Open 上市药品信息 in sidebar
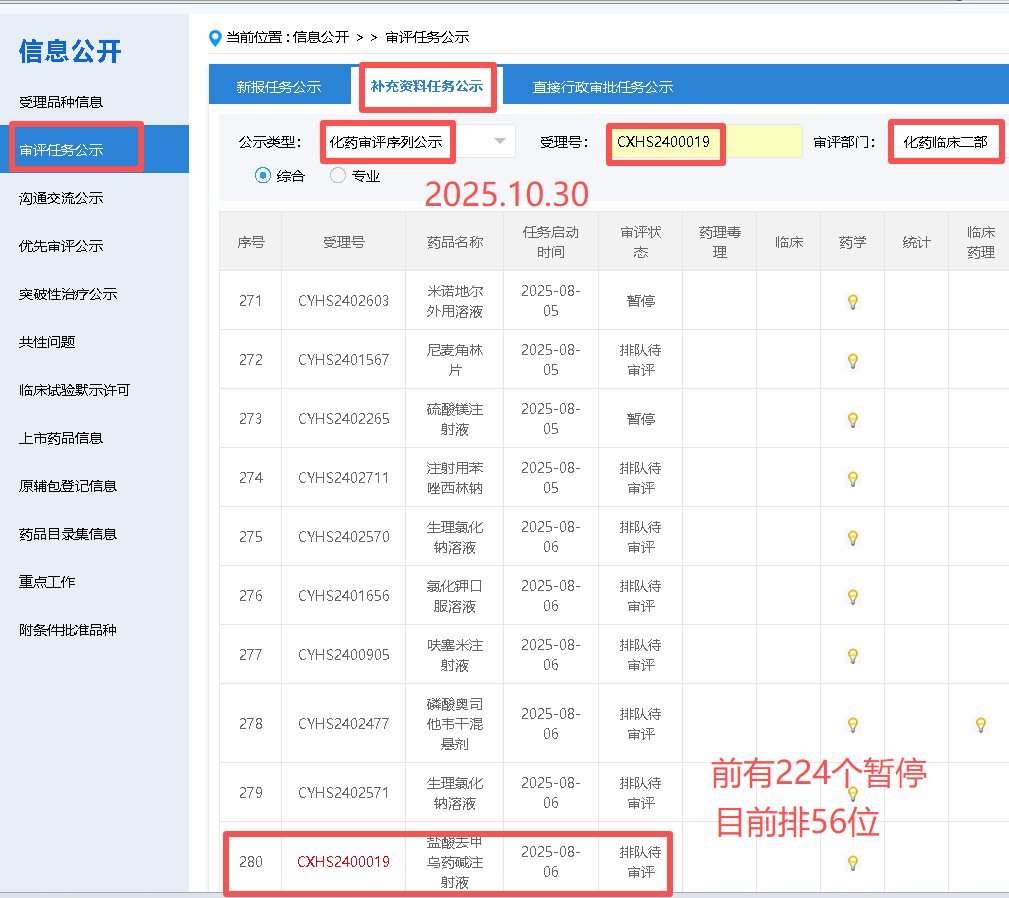1009x898 pixels. [x=61, y=438]
